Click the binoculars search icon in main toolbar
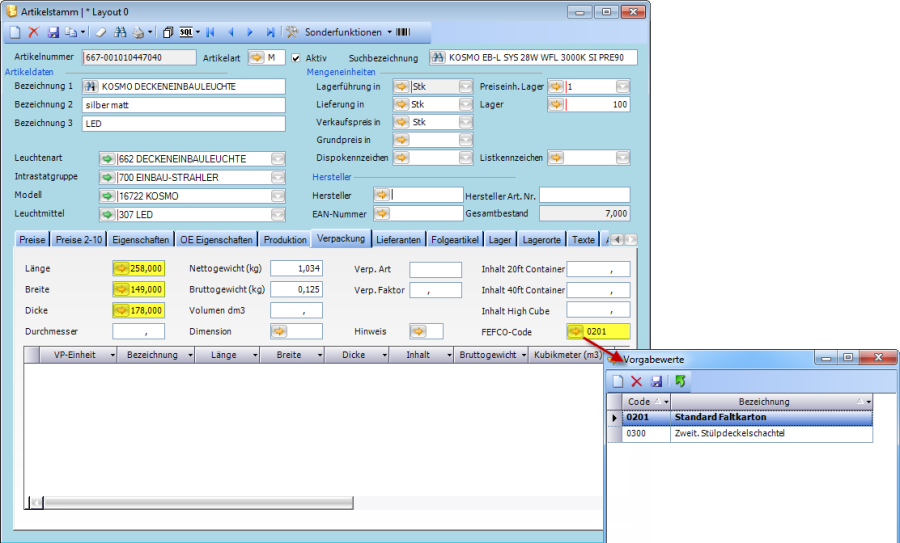Screen dimensions: 900x543 120,33
